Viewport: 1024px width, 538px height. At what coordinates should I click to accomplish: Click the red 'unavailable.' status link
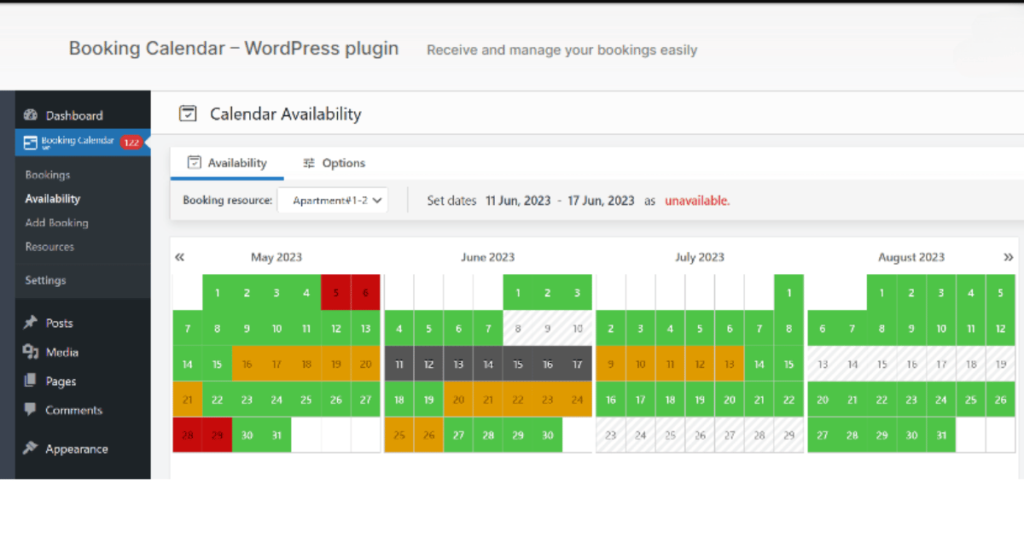(697, 200)
